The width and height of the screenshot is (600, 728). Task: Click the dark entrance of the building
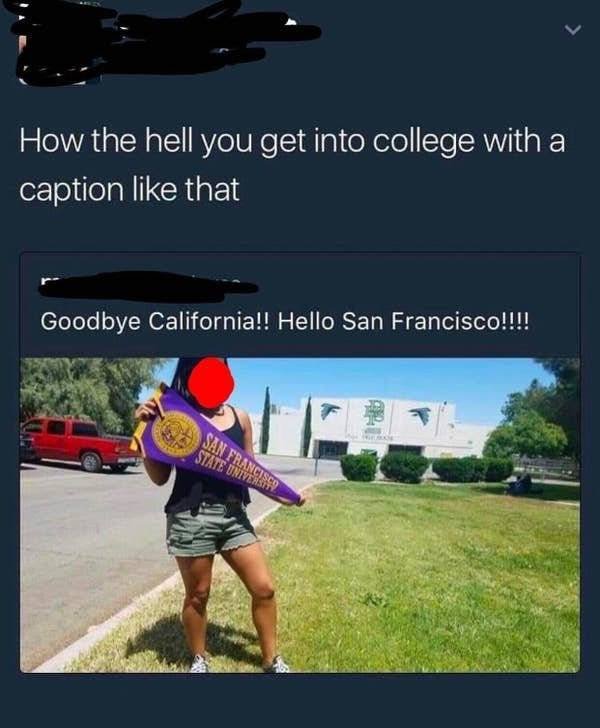coord(333,449)
